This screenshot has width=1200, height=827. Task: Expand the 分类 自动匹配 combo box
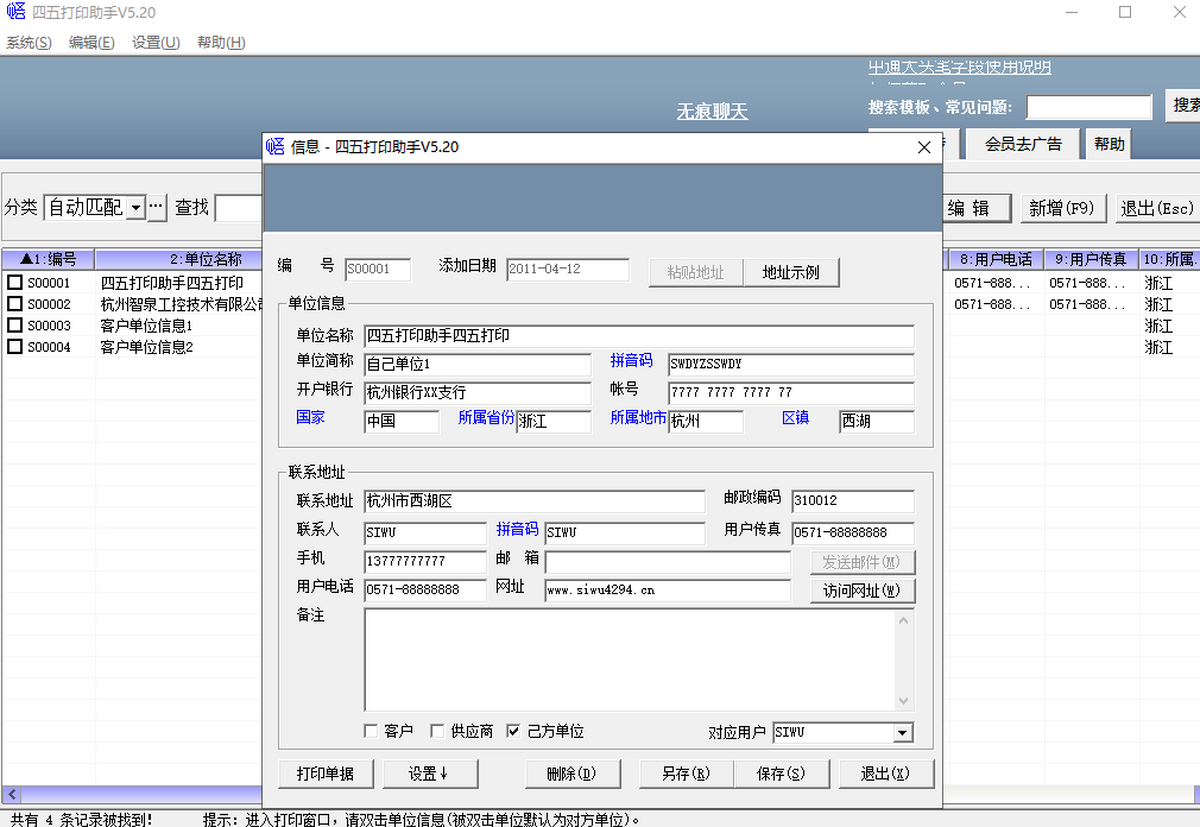coord(136,207)
